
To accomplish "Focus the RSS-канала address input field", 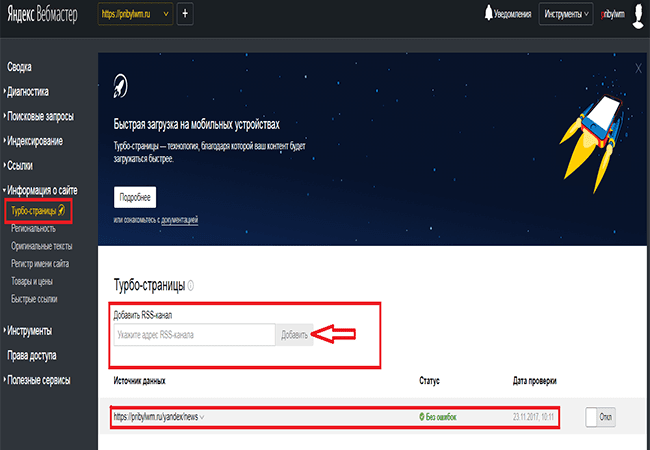I will pos(194,335).
